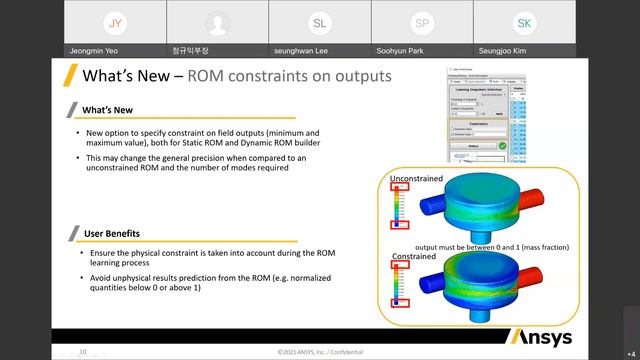Click the ROM builder screenshot image on slide
Viewport: 640px width, 360px height.
pos(487,116)
